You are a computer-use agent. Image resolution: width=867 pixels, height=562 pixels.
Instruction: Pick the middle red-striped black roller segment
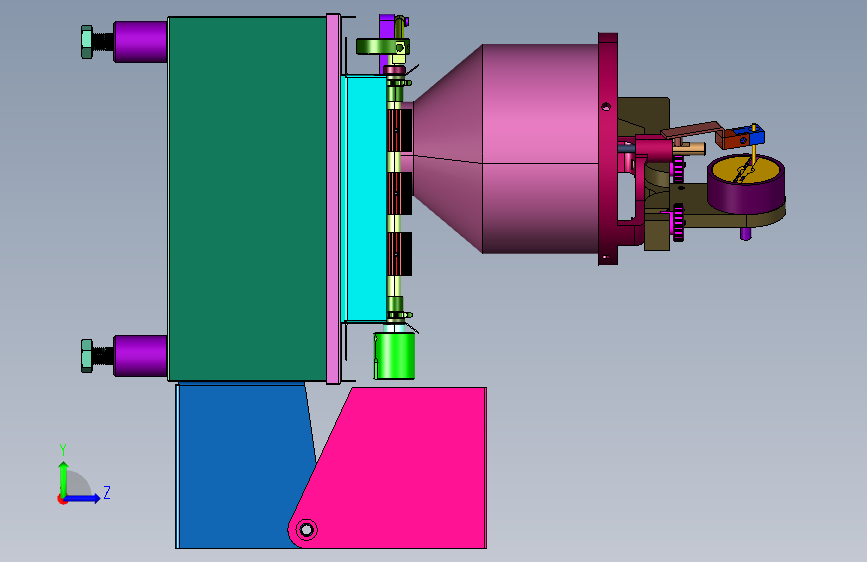pyautogui.click(x=399, y=193)
